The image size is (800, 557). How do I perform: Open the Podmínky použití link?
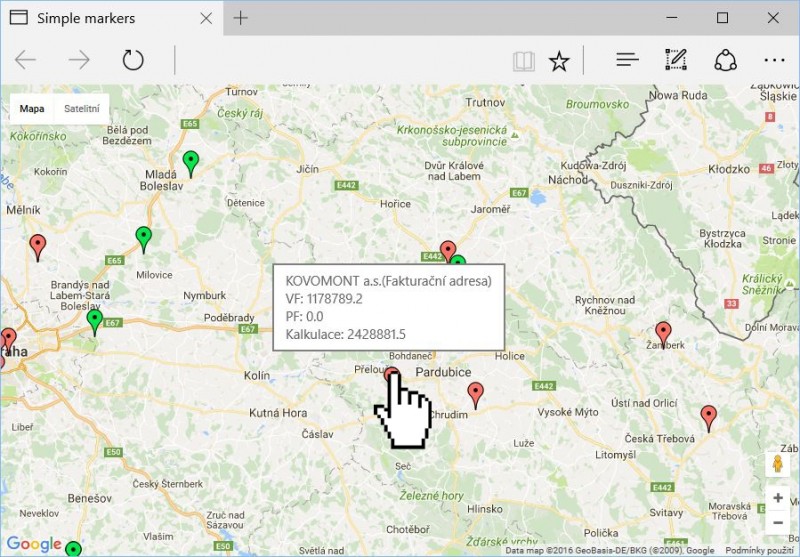[759, 550]
